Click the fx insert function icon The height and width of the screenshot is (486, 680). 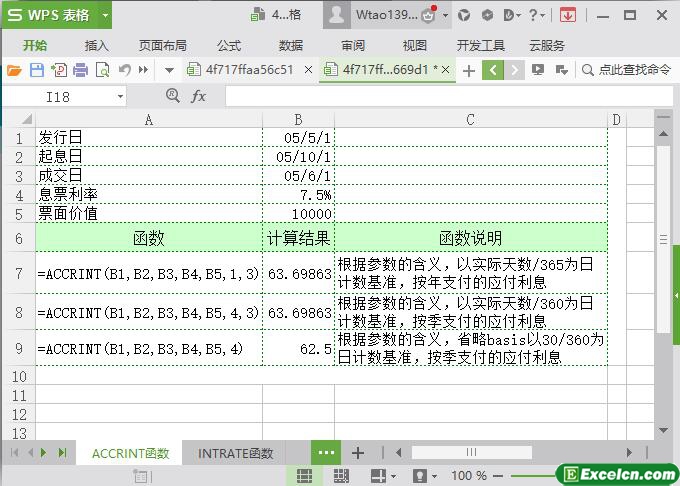coord(198,96)
